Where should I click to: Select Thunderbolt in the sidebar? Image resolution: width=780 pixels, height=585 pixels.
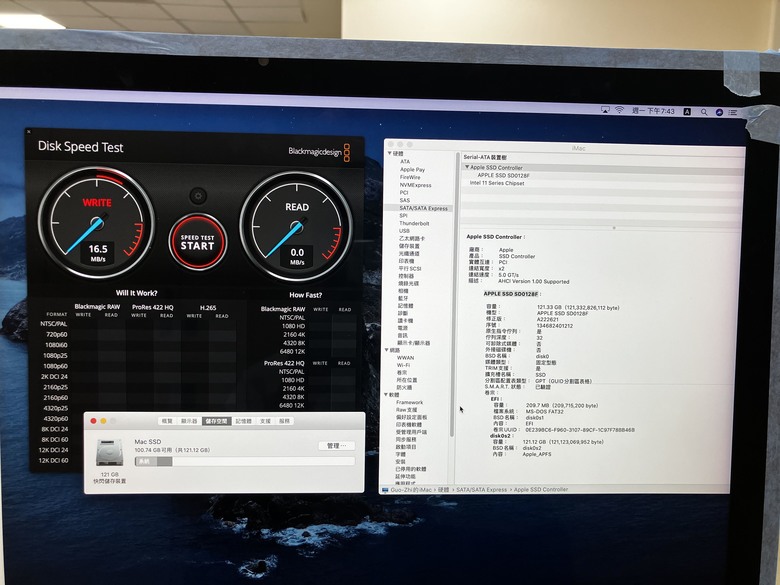point(414,223)
